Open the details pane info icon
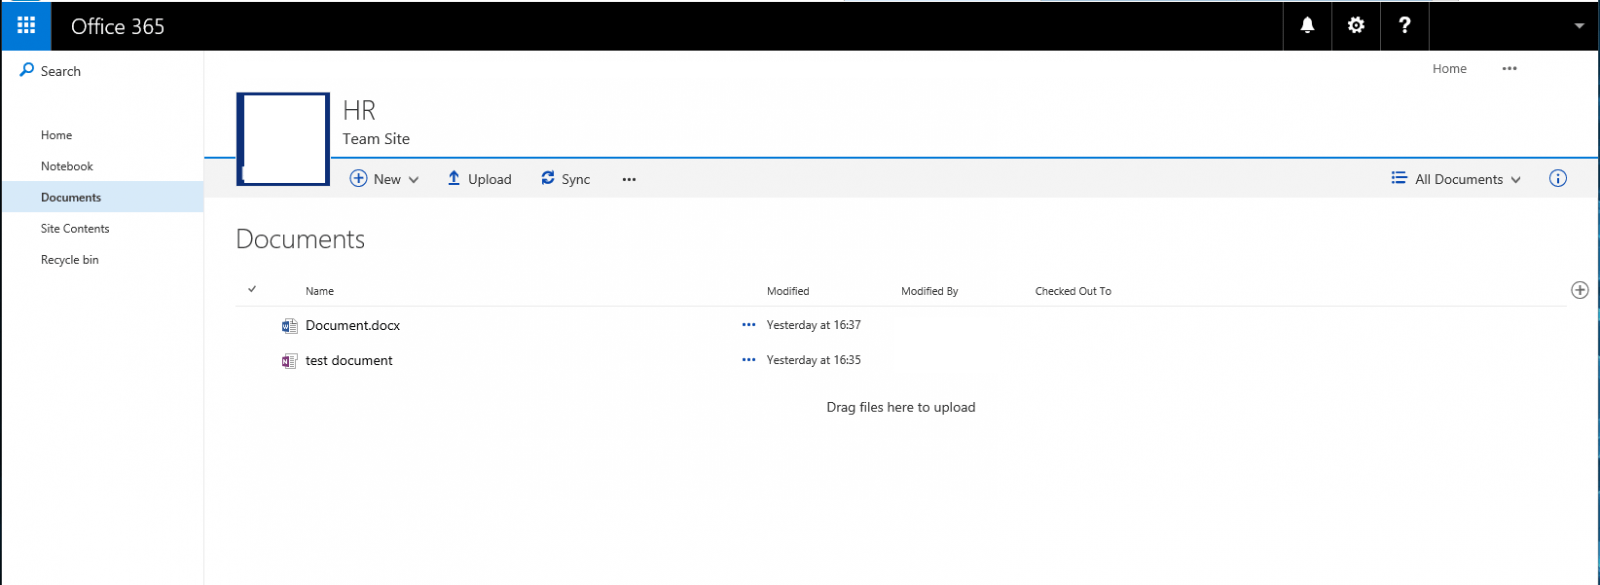 point(1558,178)
